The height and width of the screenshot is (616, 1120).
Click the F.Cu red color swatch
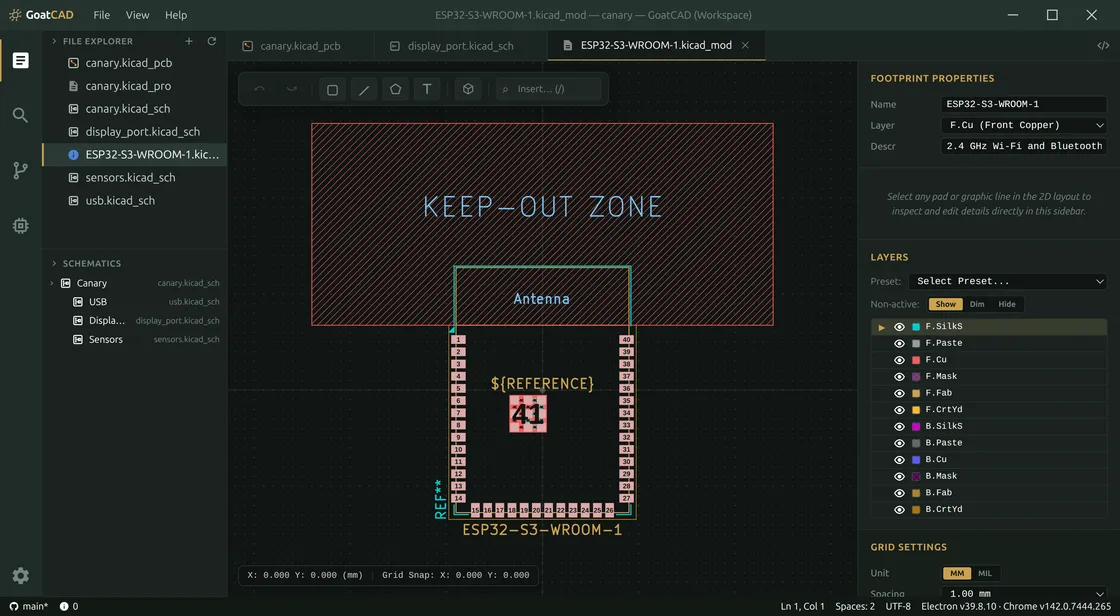(916, 360)
